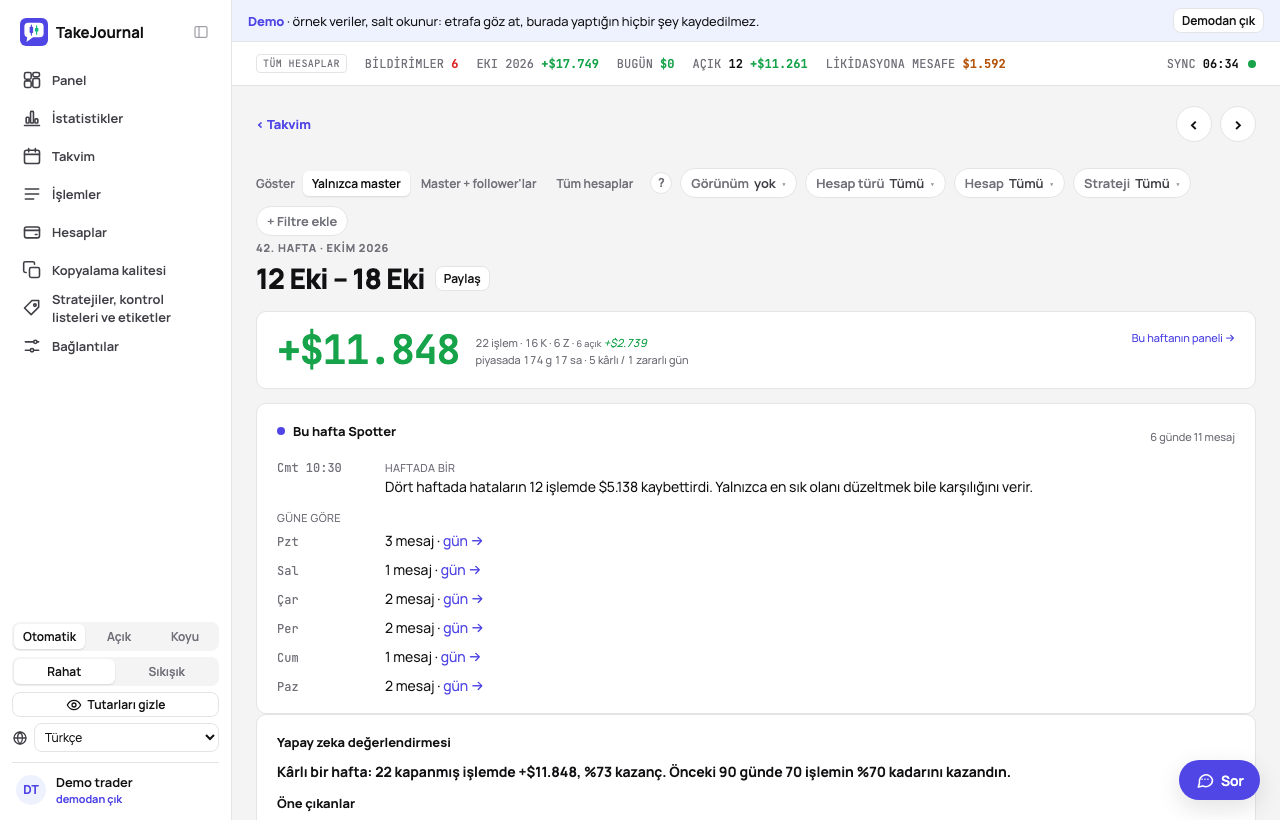Click + Filtre ekle button
Image resolution: width=1280 pixels, height=820 pixels.
(x=302, y=221)
